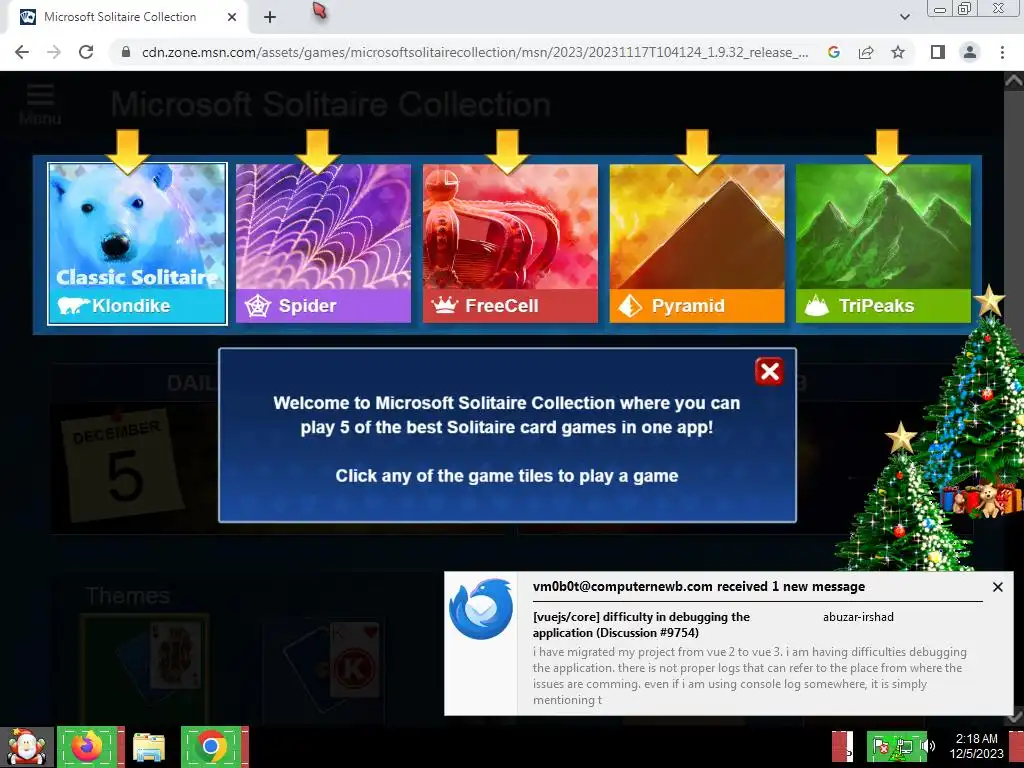Open a new browser tab
The height and width of the screenshot is (768, 1024).
(x=270, y=18)
